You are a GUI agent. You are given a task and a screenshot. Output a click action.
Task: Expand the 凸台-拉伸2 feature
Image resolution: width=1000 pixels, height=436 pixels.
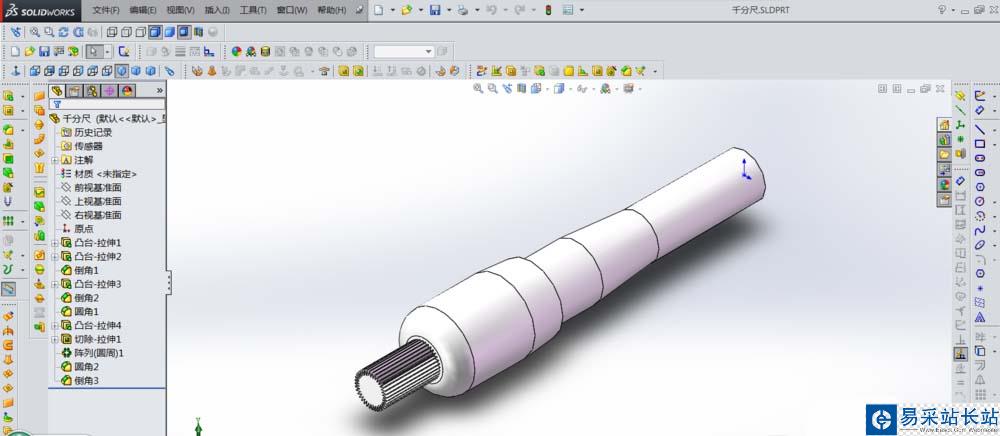click(55, 256)
